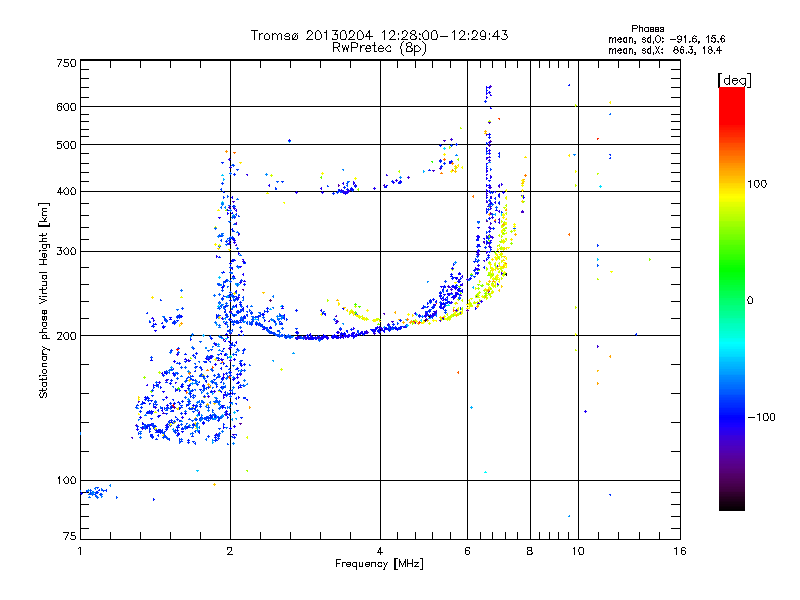Click the y-axis tick label '750'
This screenshot has height=600, width=800.
[x=66, y=63]
